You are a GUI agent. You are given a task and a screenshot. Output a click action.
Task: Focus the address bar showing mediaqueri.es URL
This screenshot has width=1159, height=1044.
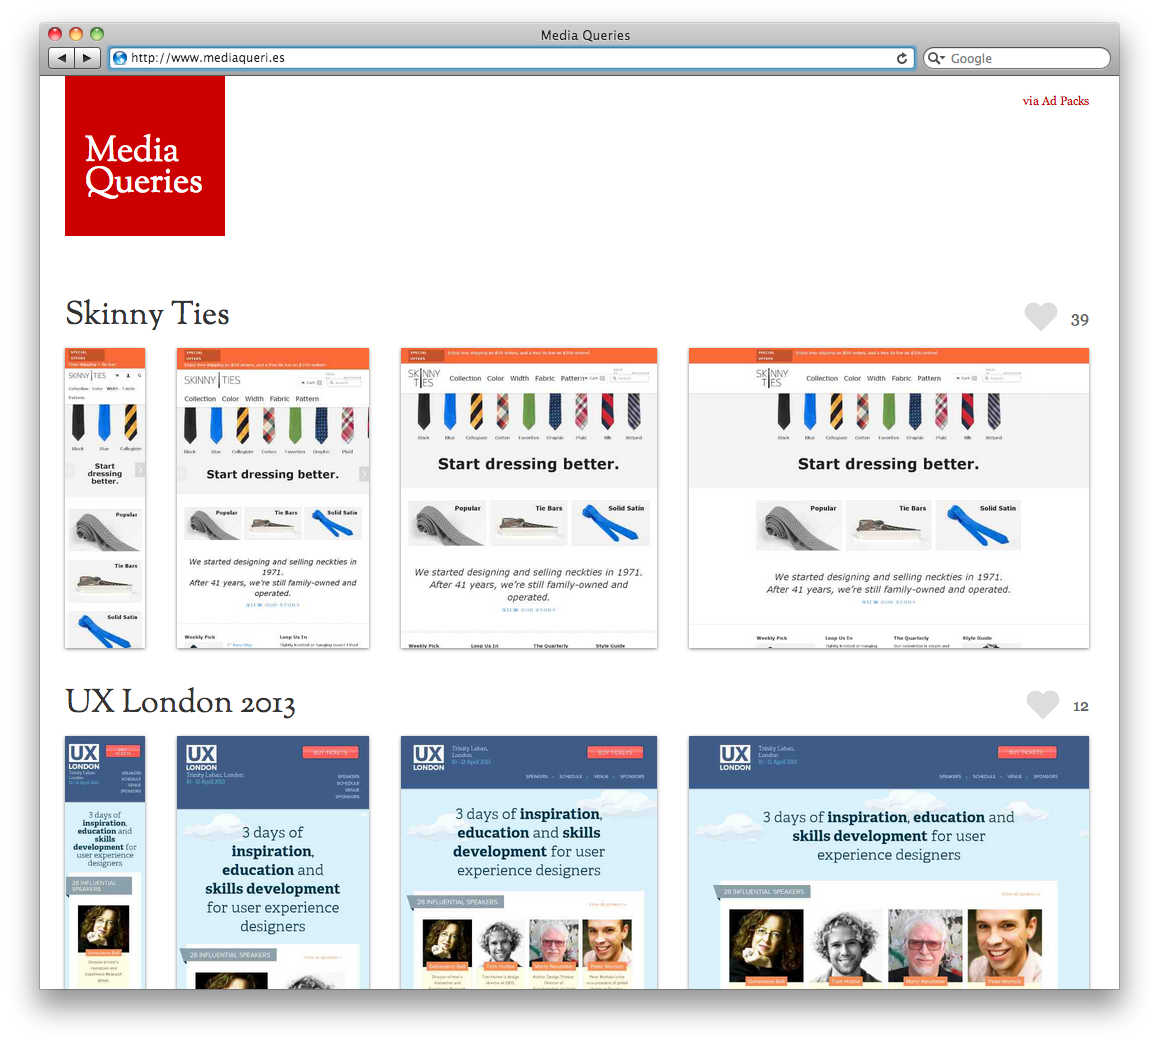coord(511,58)
